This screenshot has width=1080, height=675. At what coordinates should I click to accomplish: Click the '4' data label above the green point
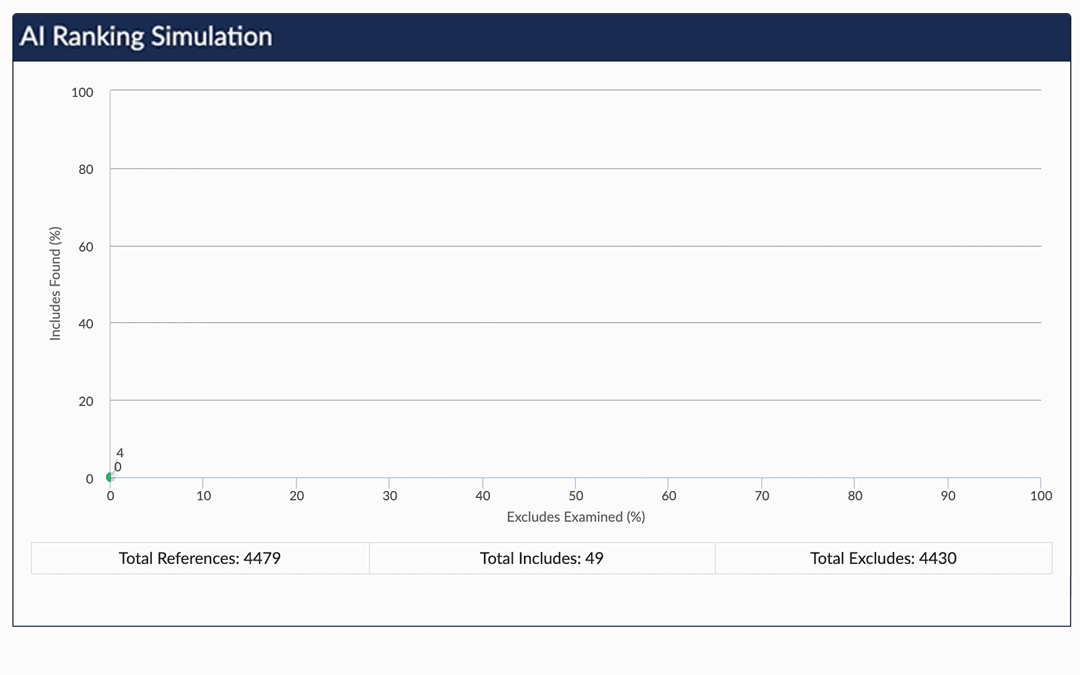pos(120,453)
